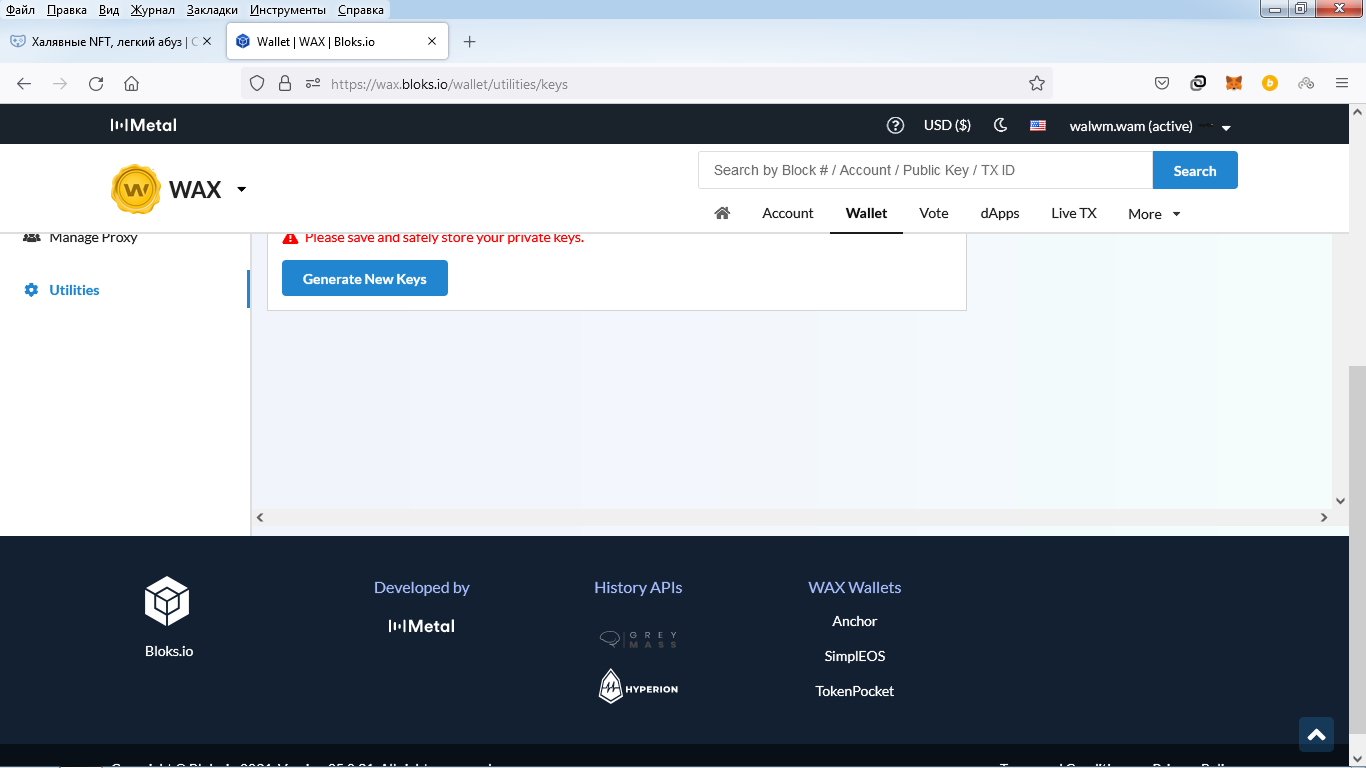1366x768 pixels.
Task: Select the Wallet nav tab
Action: click(866, 213)
